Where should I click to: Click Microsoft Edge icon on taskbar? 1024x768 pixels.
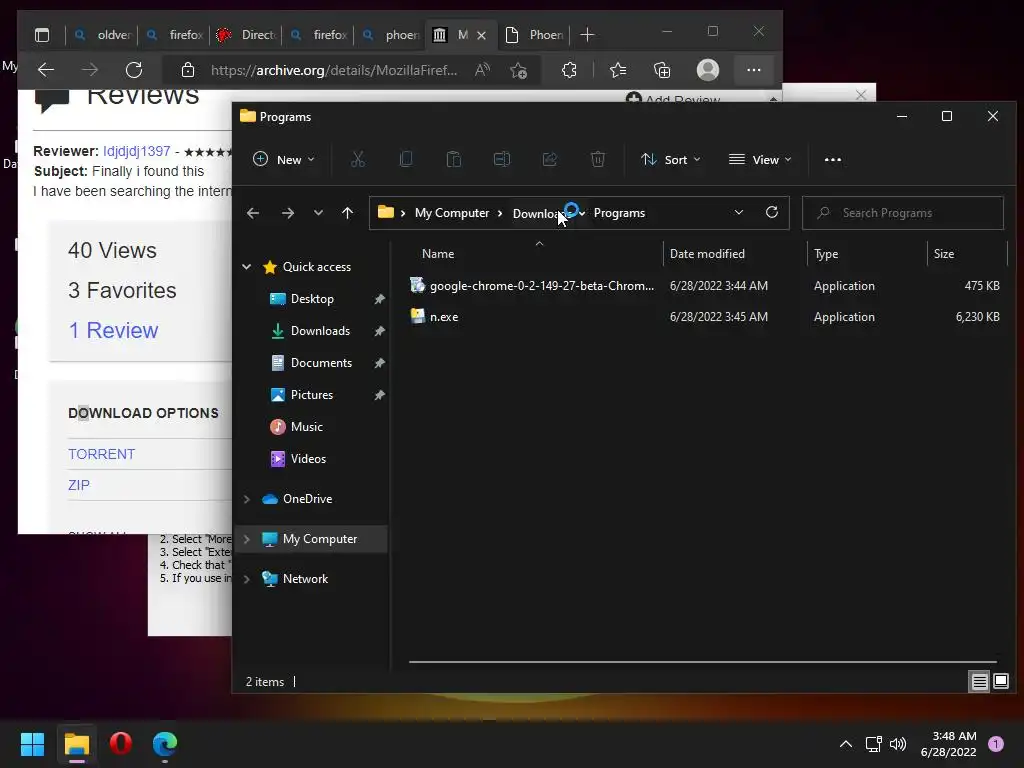pos(165,744)
